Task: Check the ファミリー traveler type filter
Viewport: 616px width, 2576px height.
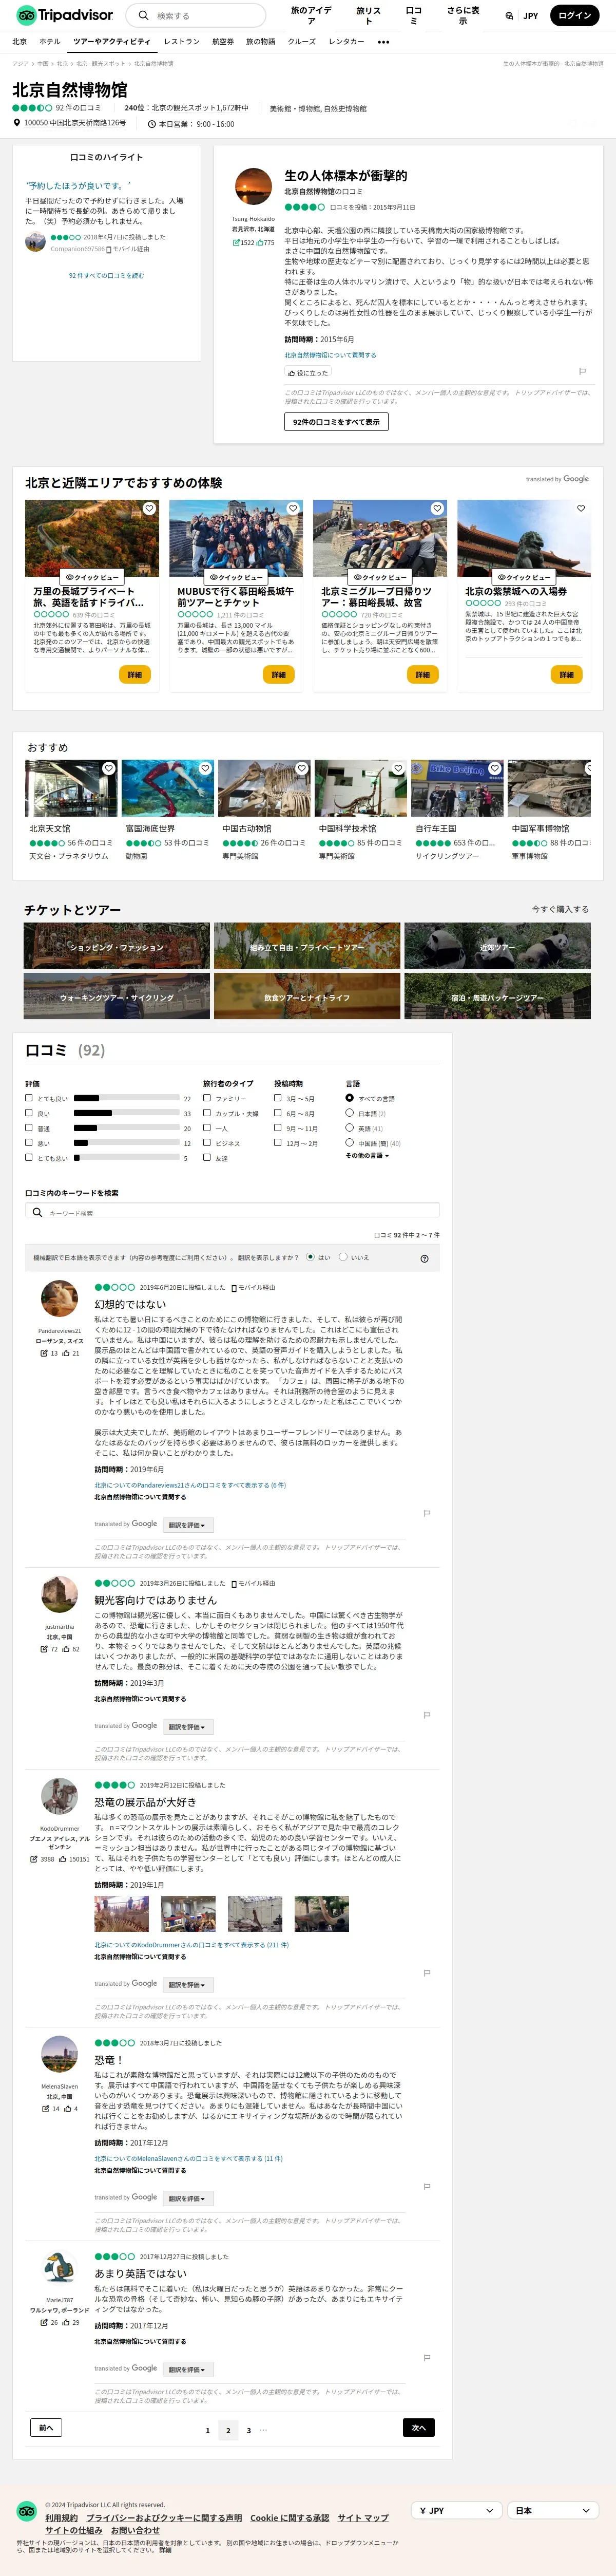Action: point(207,1098)
